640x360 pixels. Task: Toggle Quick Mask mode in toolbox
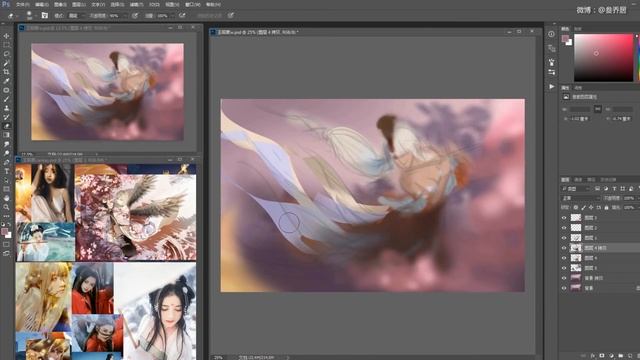(6, 244)
